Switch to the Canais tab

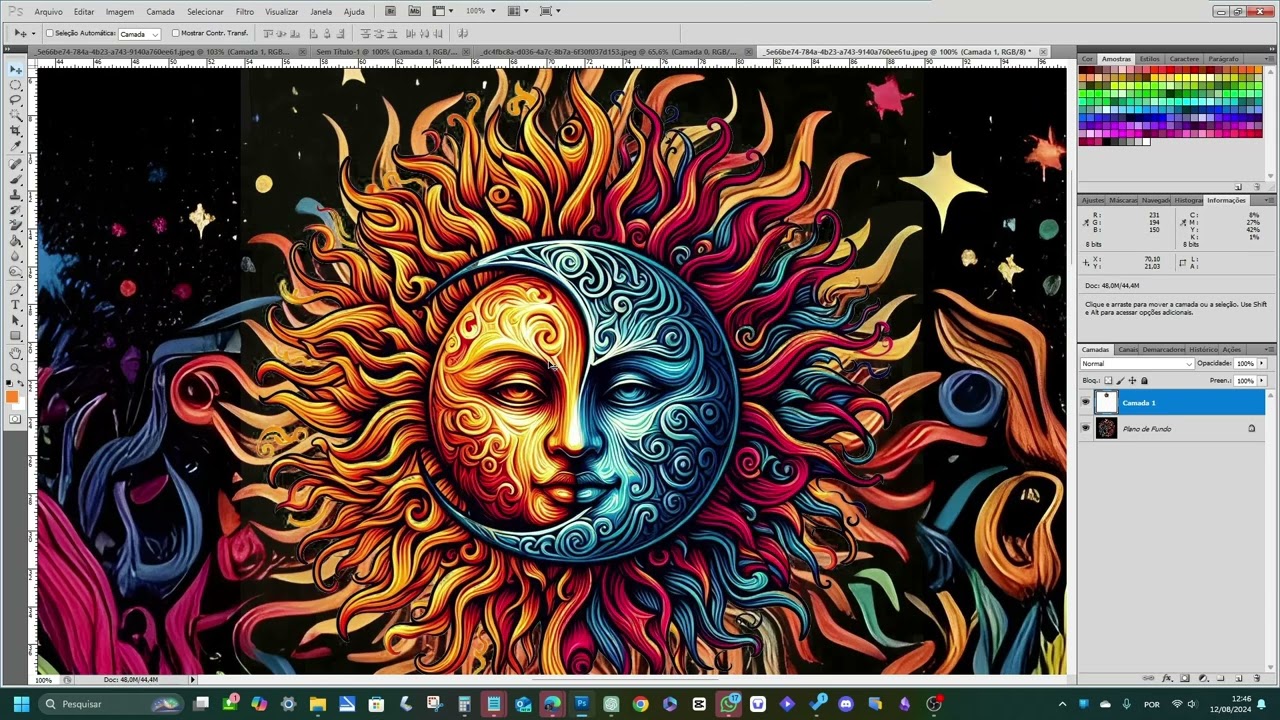1128,349
